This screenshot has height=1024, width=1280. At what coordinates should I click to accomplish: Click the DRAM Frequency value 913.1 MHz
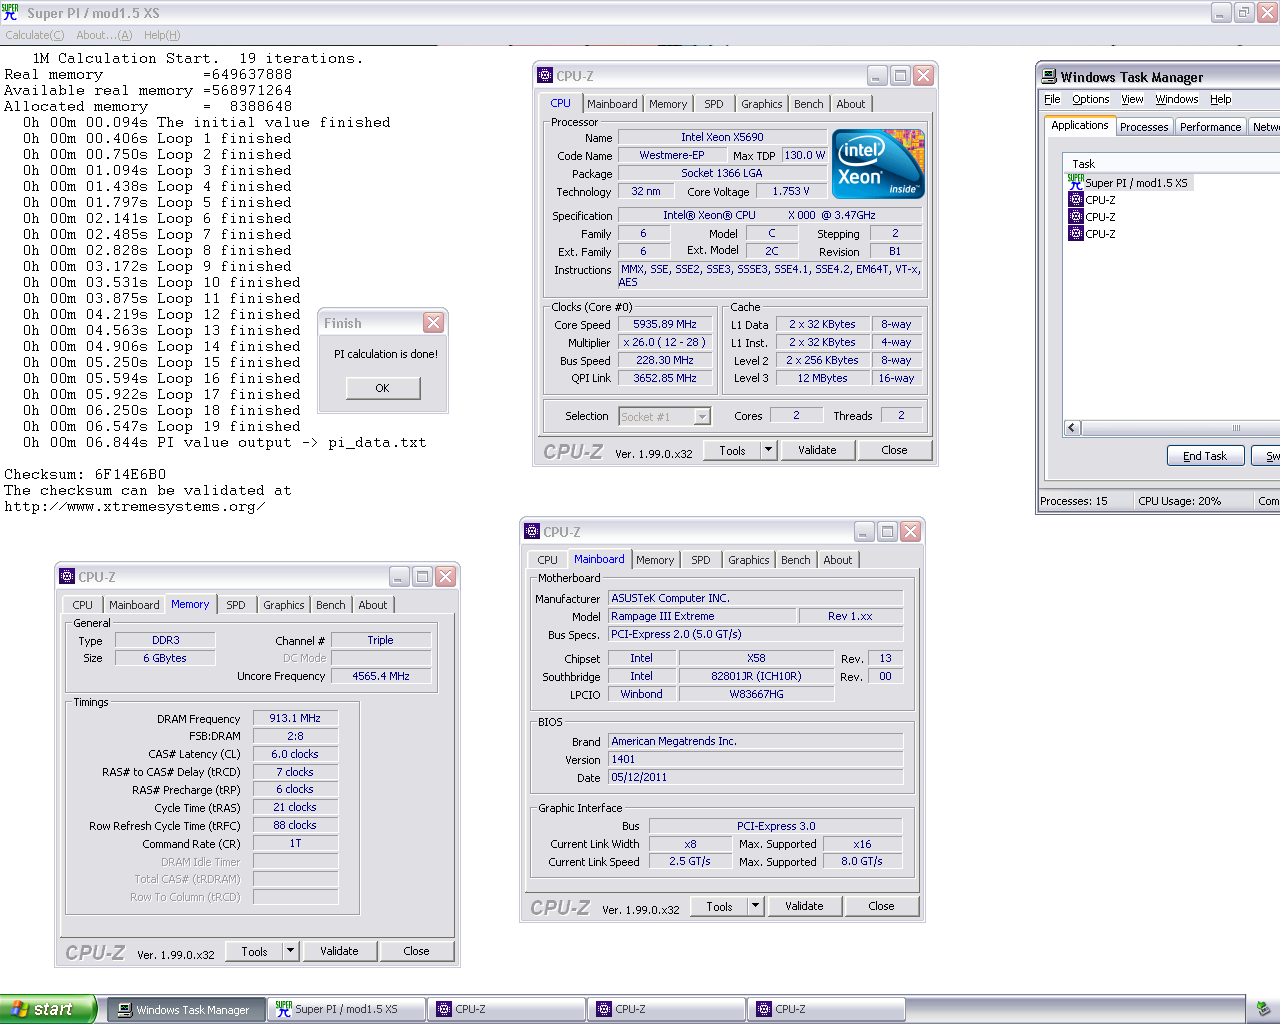[295, 718]
